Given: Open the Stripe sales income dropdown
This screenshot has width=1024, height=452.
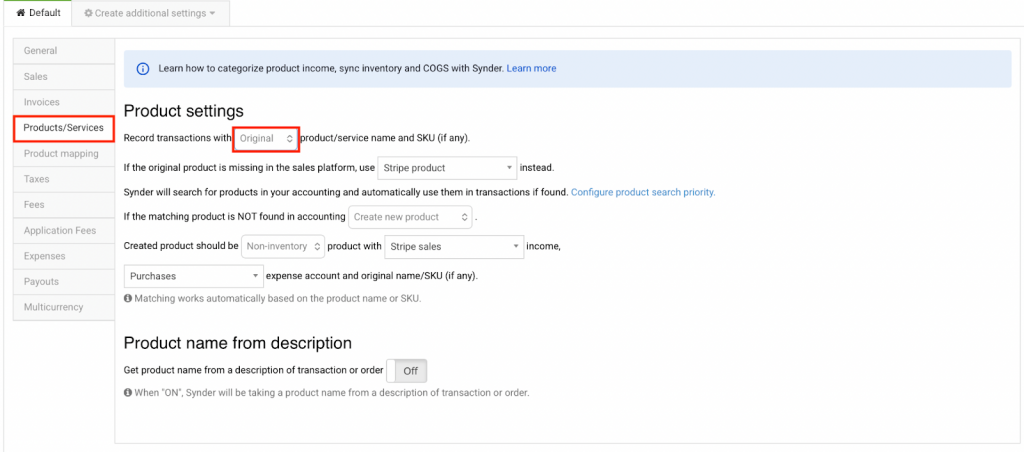Looking at the screenshot, I should [454, 245].
